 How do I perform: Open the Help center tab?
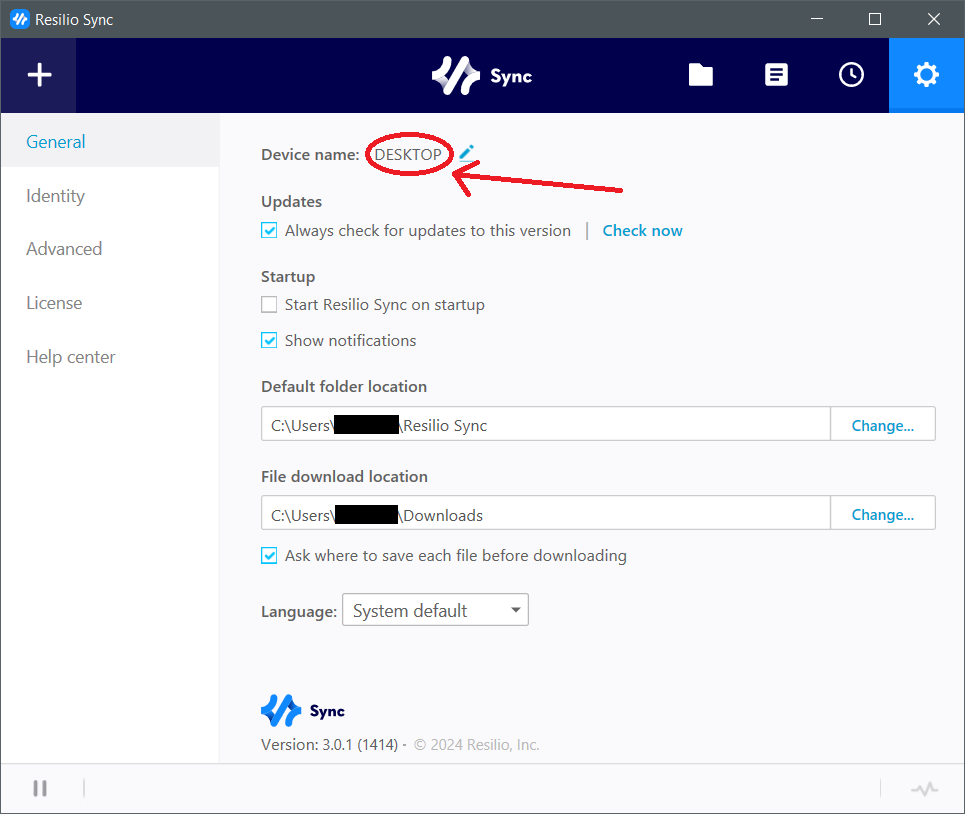tap(71, 357)
